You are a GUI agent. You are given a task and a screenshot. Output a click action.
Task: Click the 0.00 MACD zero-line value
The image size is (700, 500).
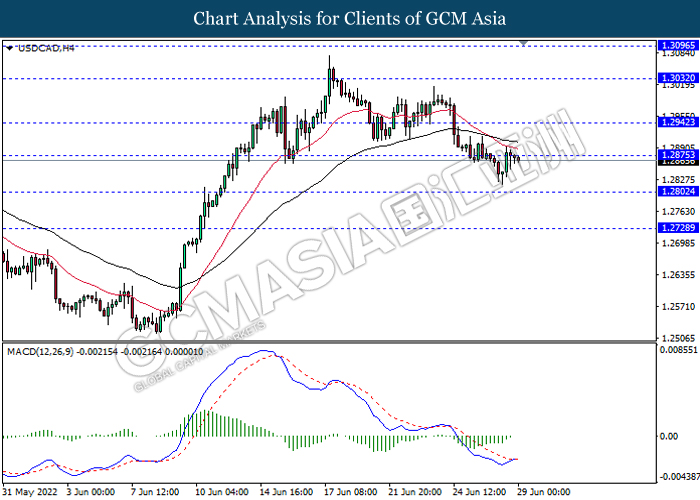[x=669, y=436]
